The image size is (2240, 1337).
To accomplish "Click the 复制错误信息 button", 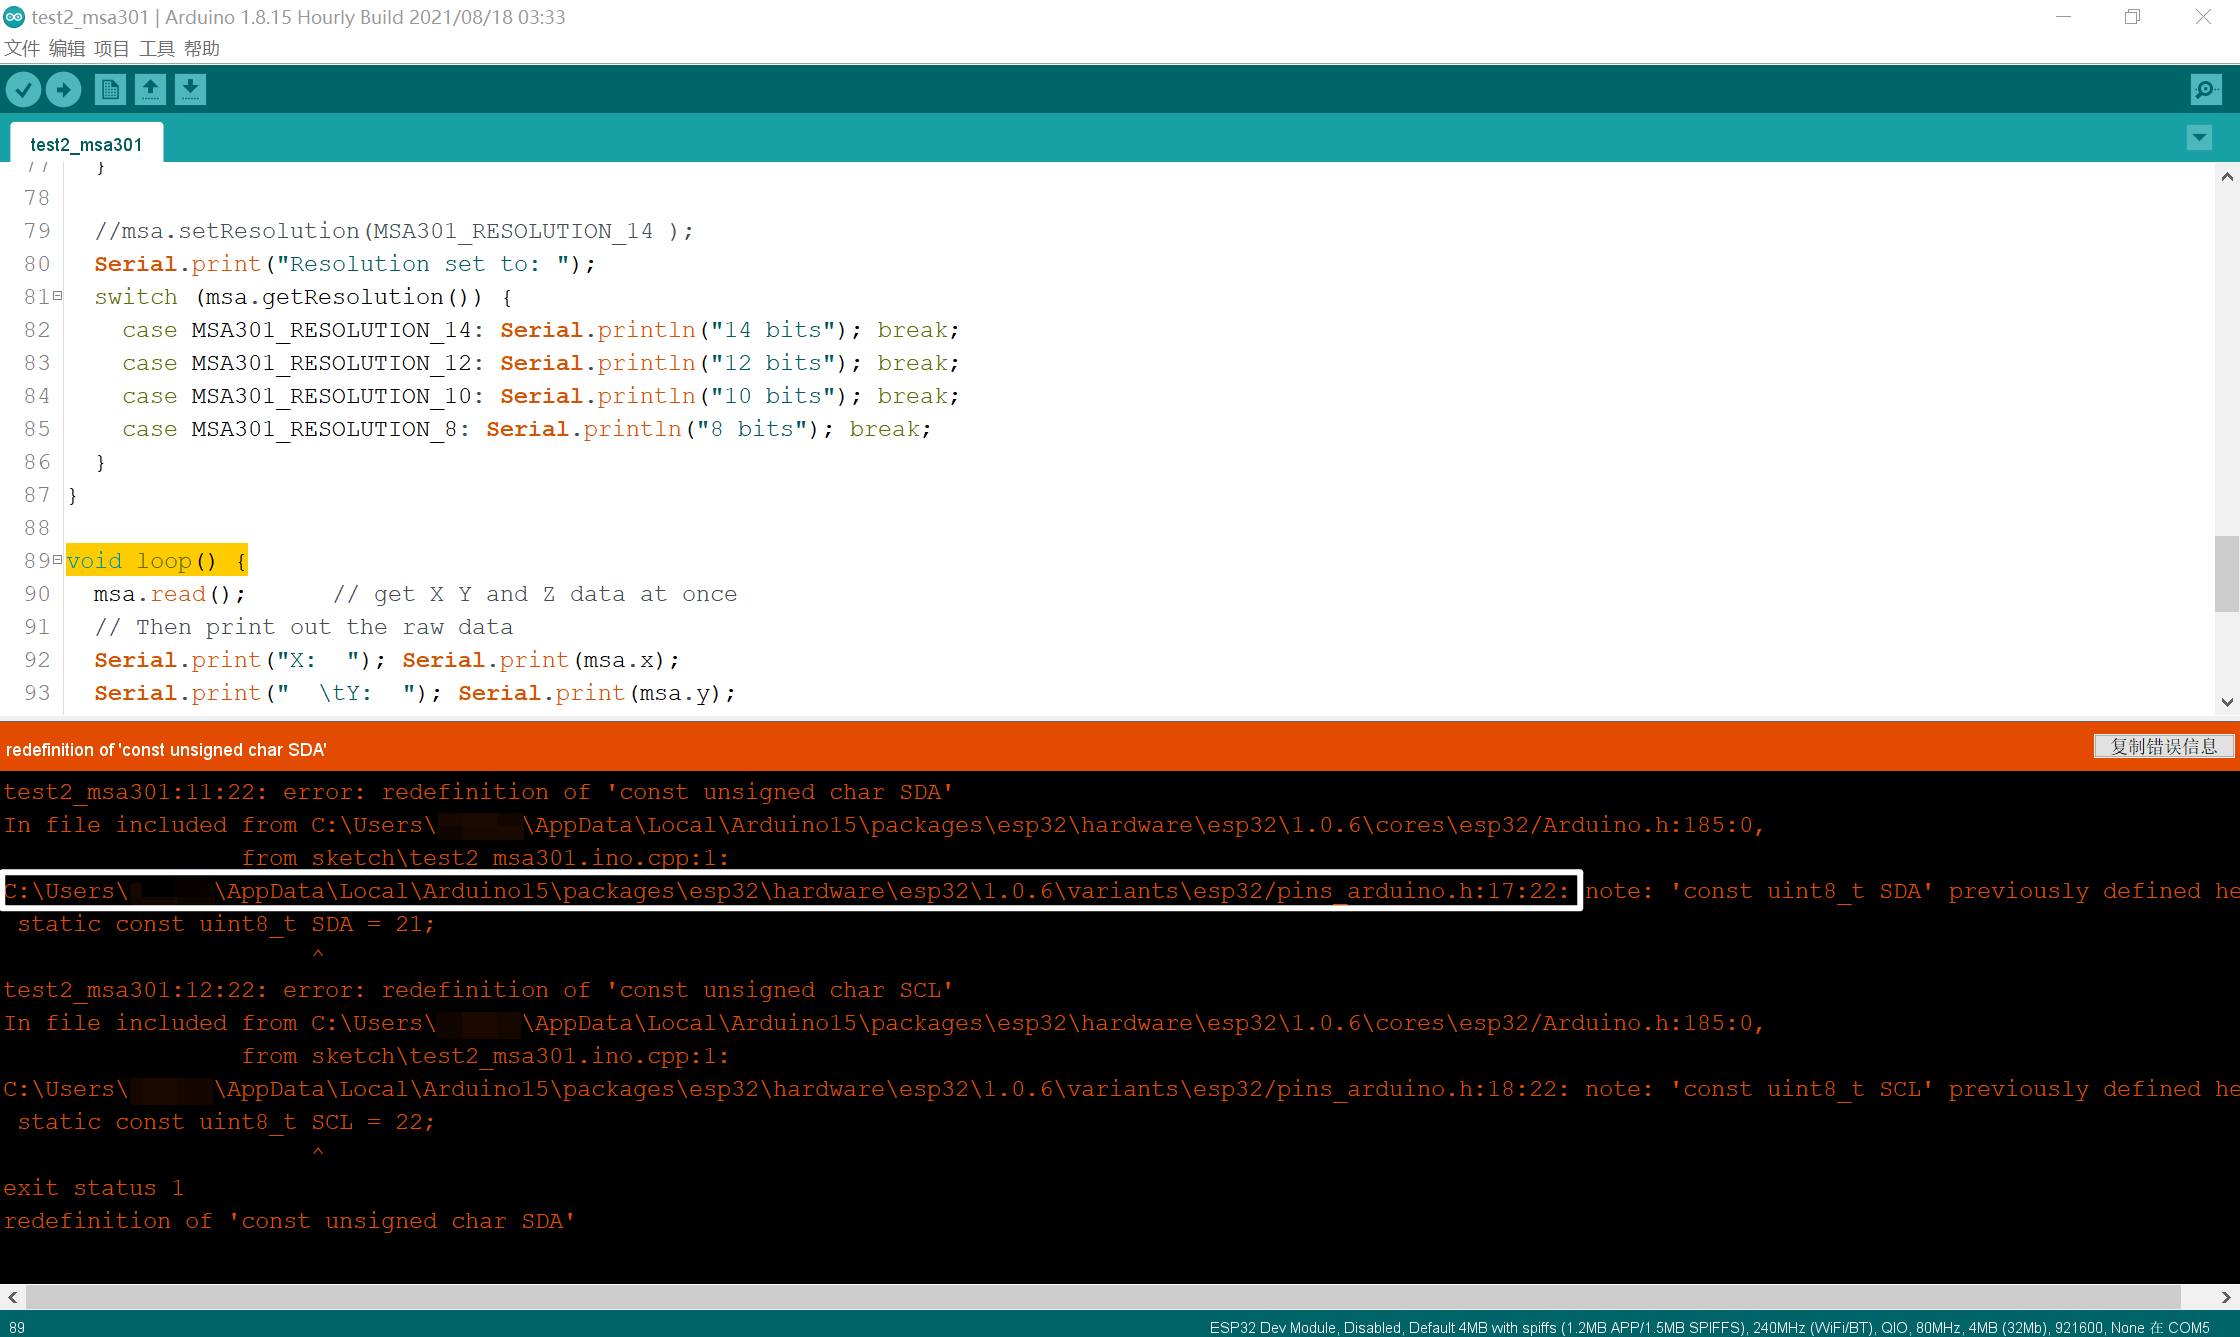I will 2164,747.
